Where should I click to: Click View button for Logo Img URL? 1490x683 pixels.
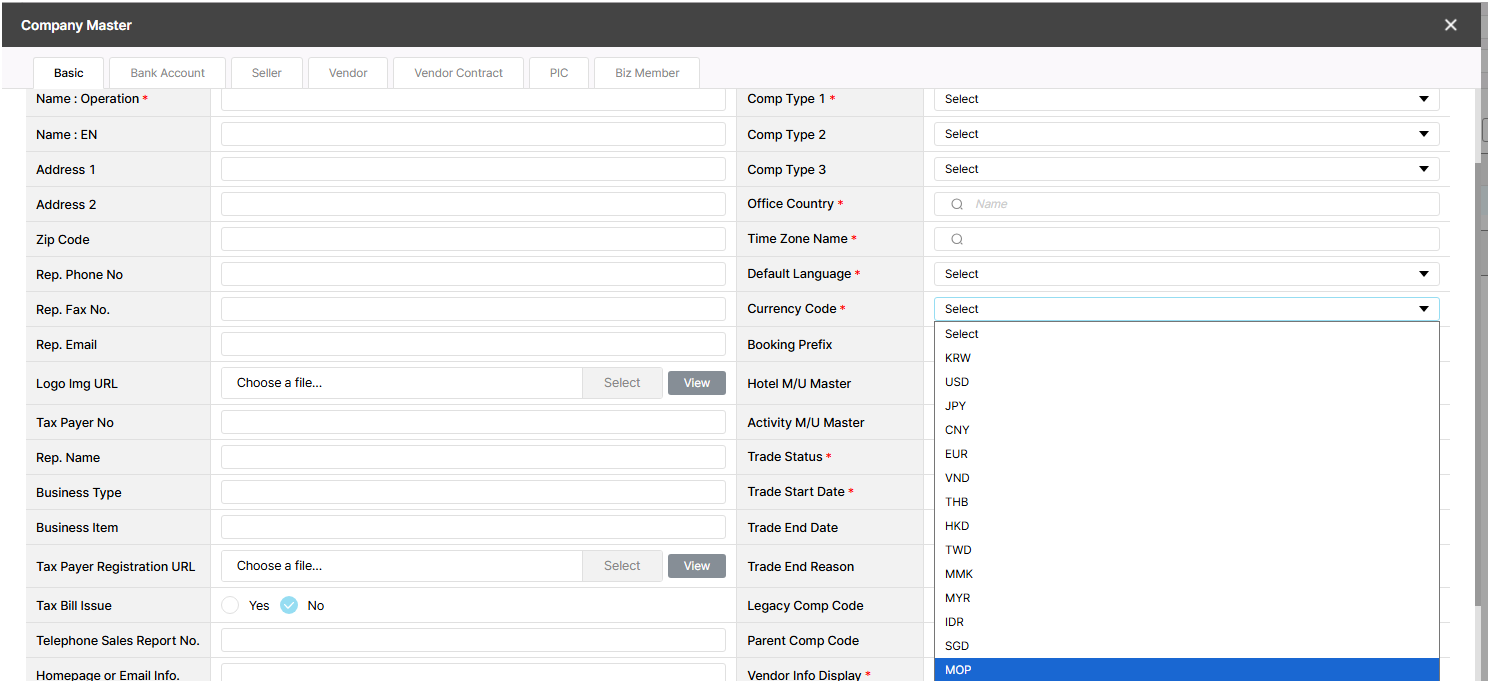pyautogui.click(x=696, y=383)
